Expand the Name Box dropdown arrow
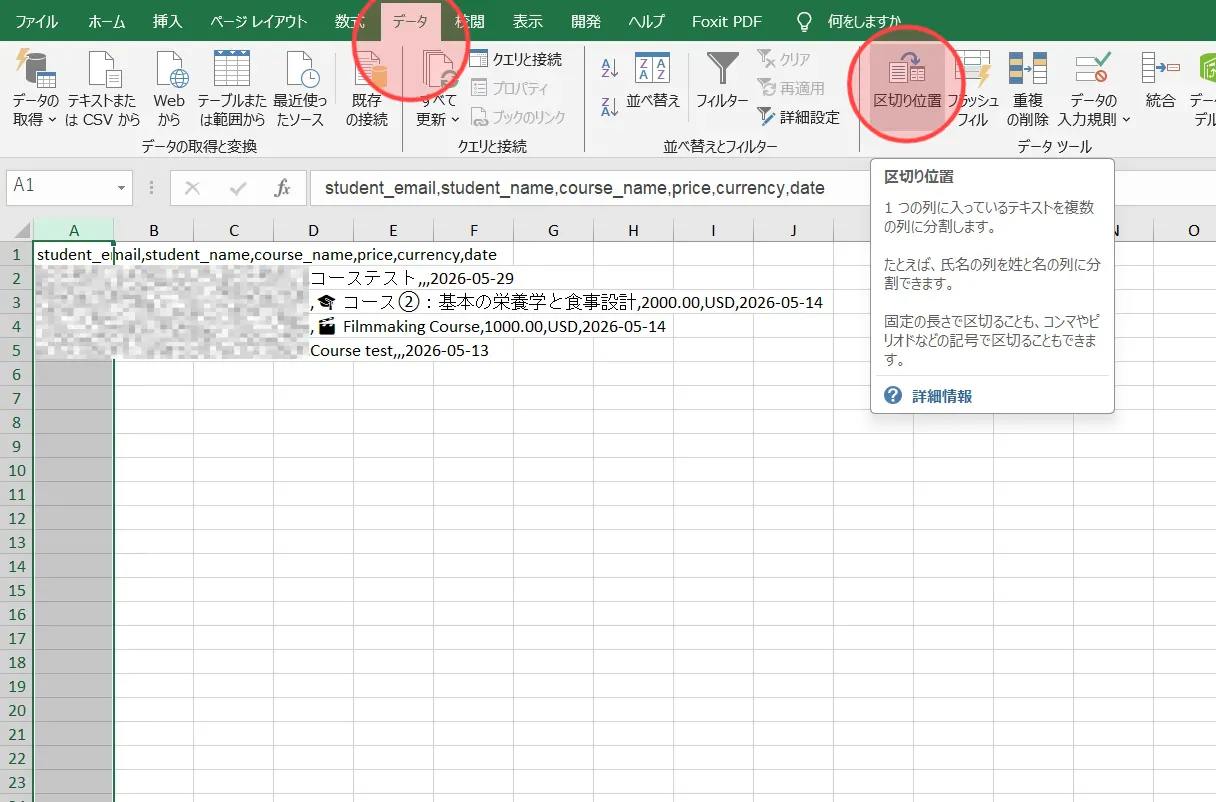The image size is (1216, 802). (x=122, y=187)
